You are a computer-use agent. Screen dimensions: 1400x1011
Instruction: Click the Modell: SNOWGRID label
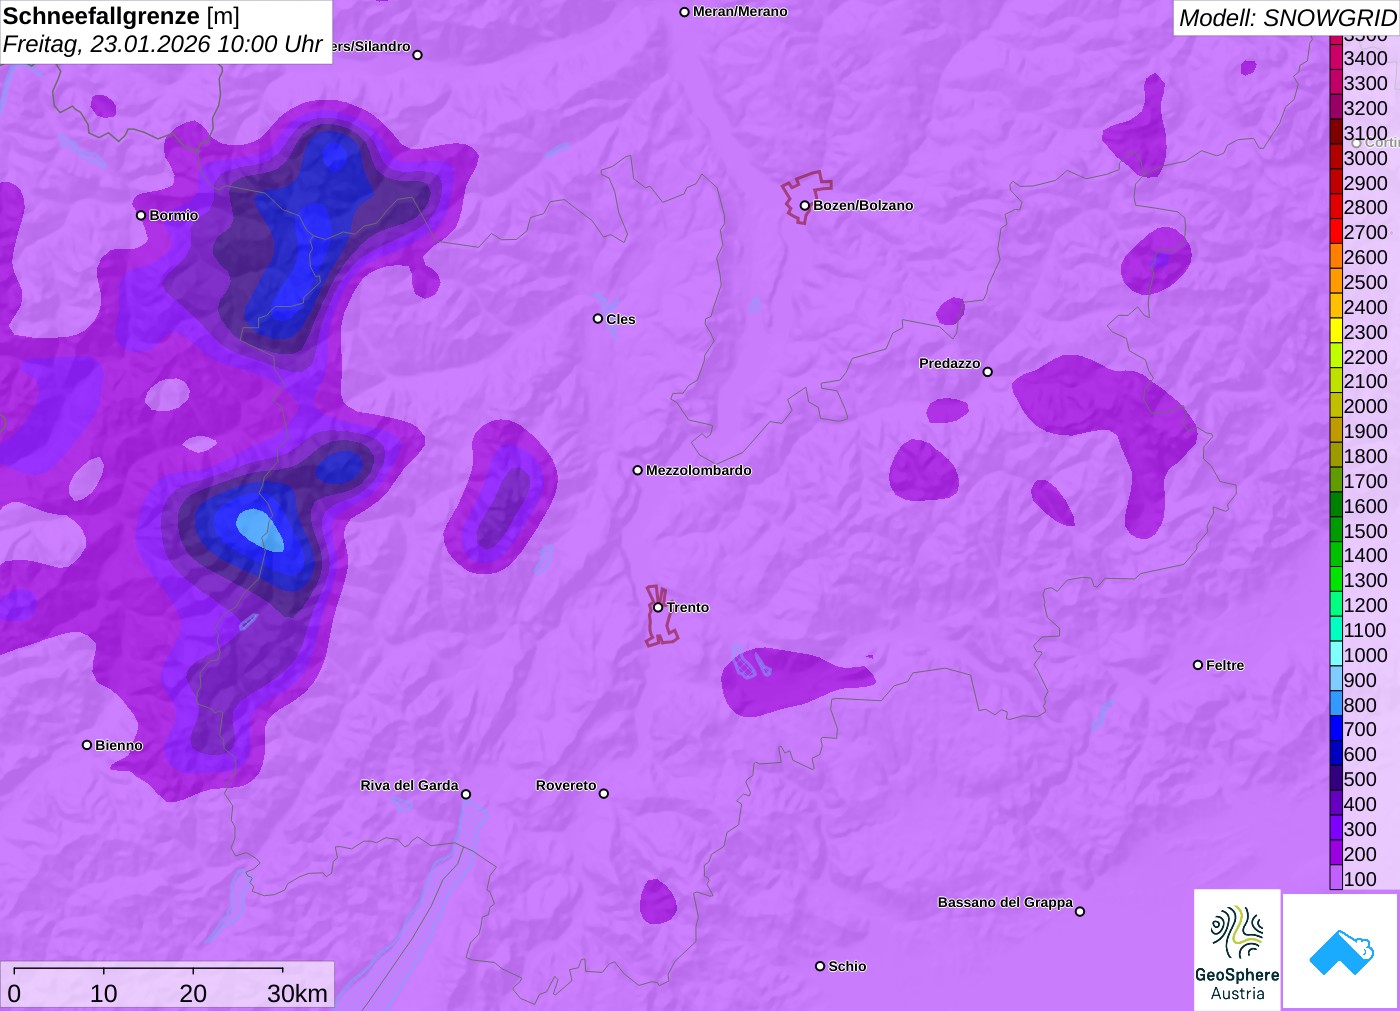pos(1287,18)
